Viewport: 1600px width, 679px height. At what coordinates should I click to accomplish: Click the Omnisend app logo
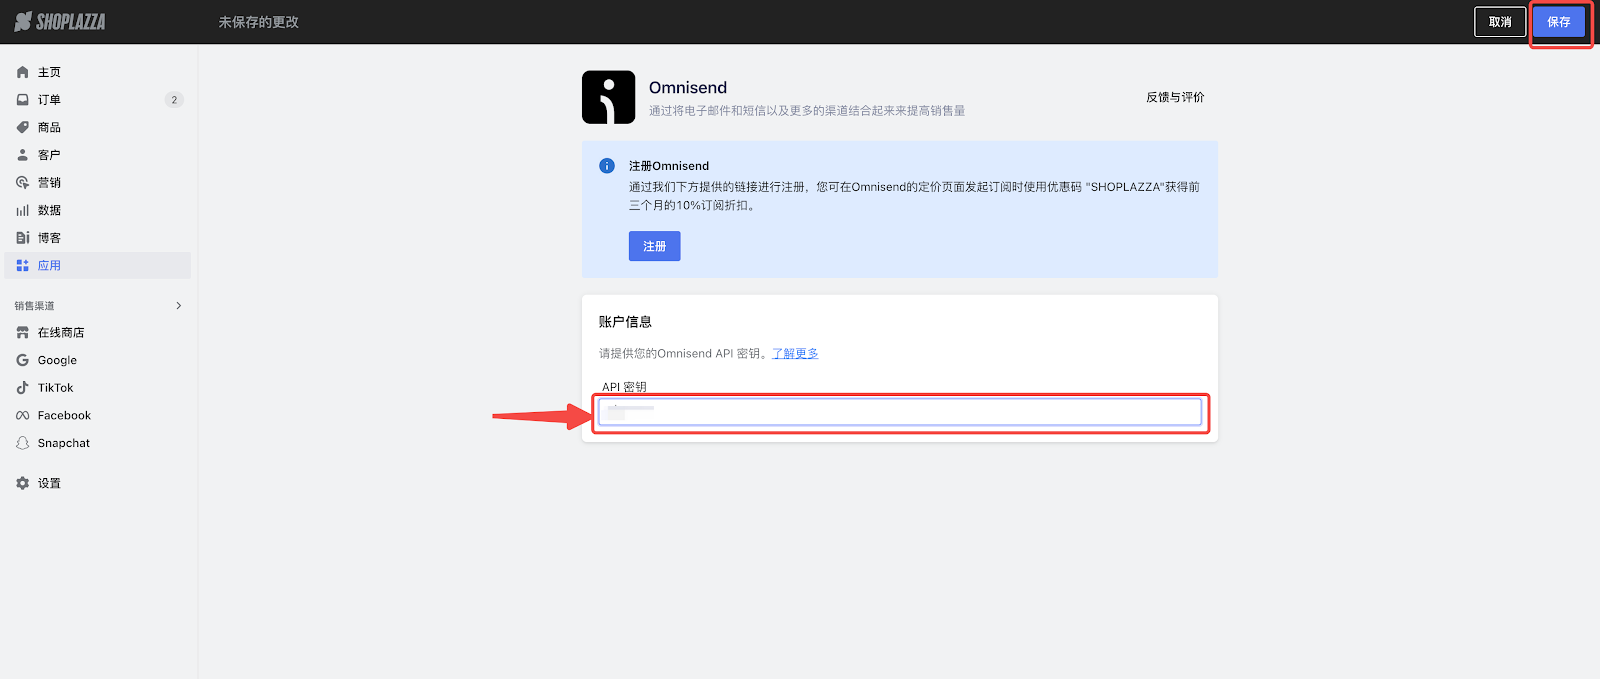(x=609, y=97)
